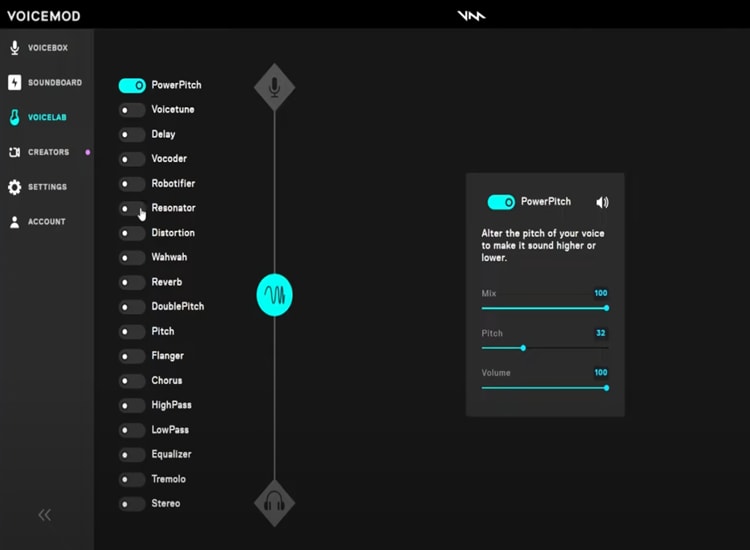Click the Voicetune label

coord(173,110)
